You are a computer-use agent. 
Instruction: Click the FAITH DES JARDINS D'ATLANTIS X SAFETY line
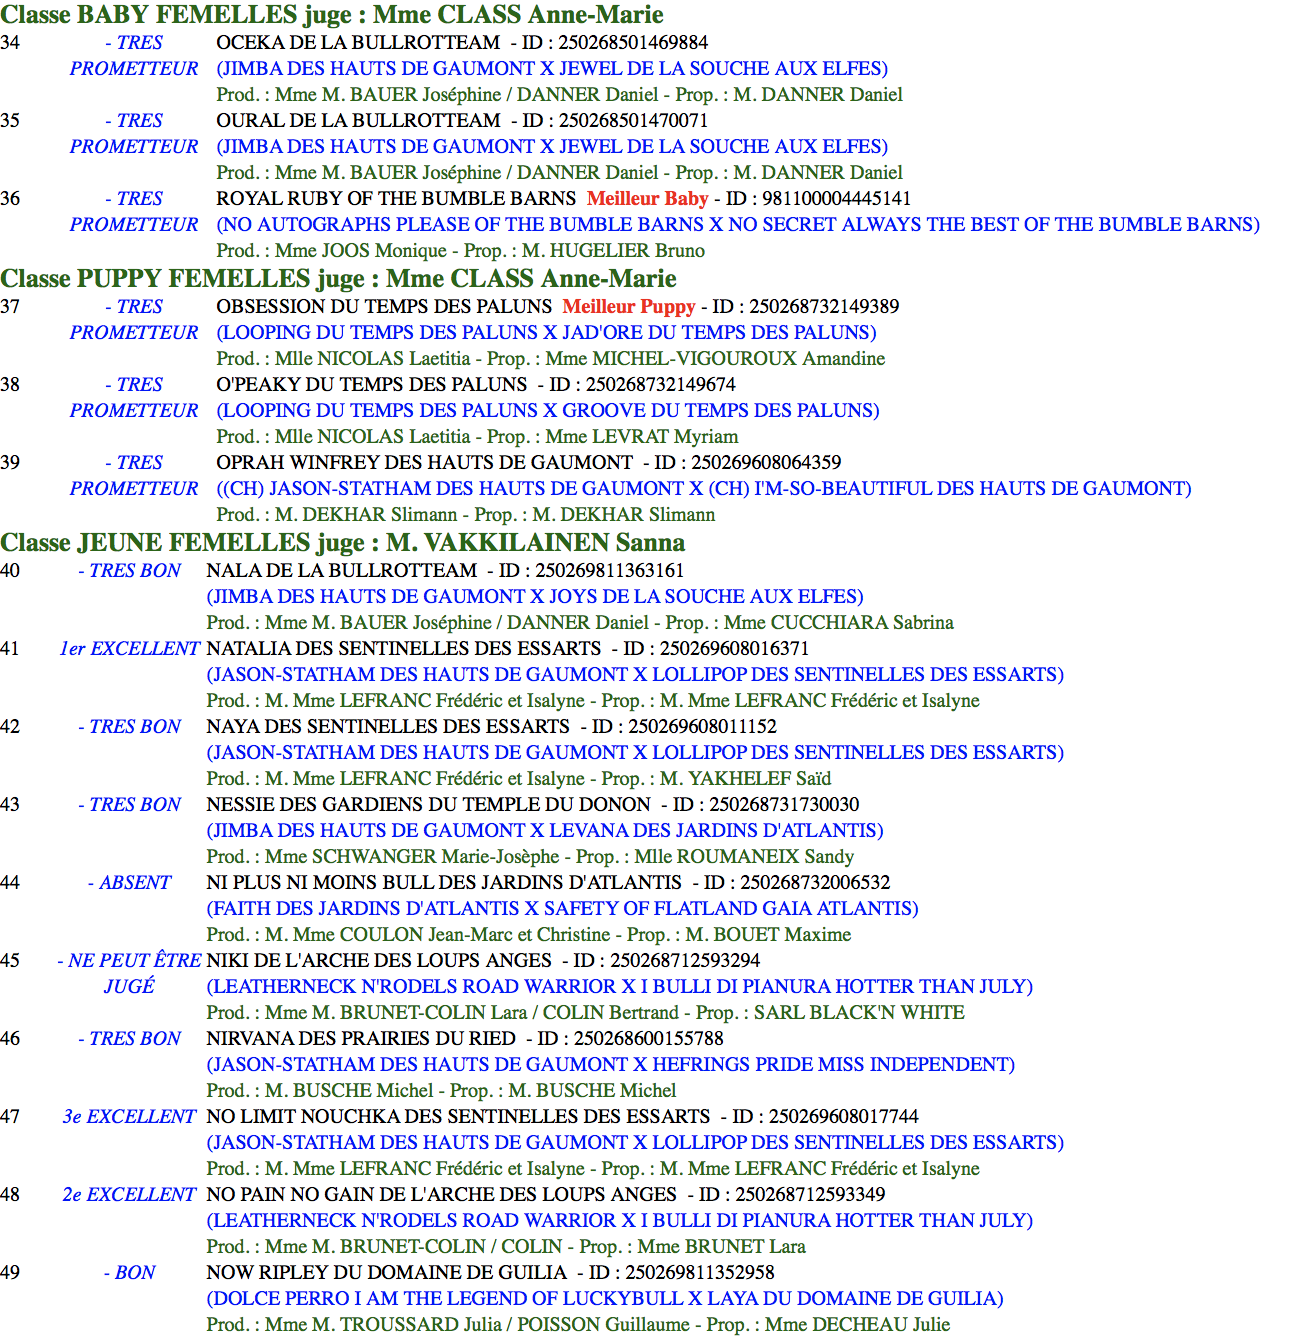[x=562, y=908]
